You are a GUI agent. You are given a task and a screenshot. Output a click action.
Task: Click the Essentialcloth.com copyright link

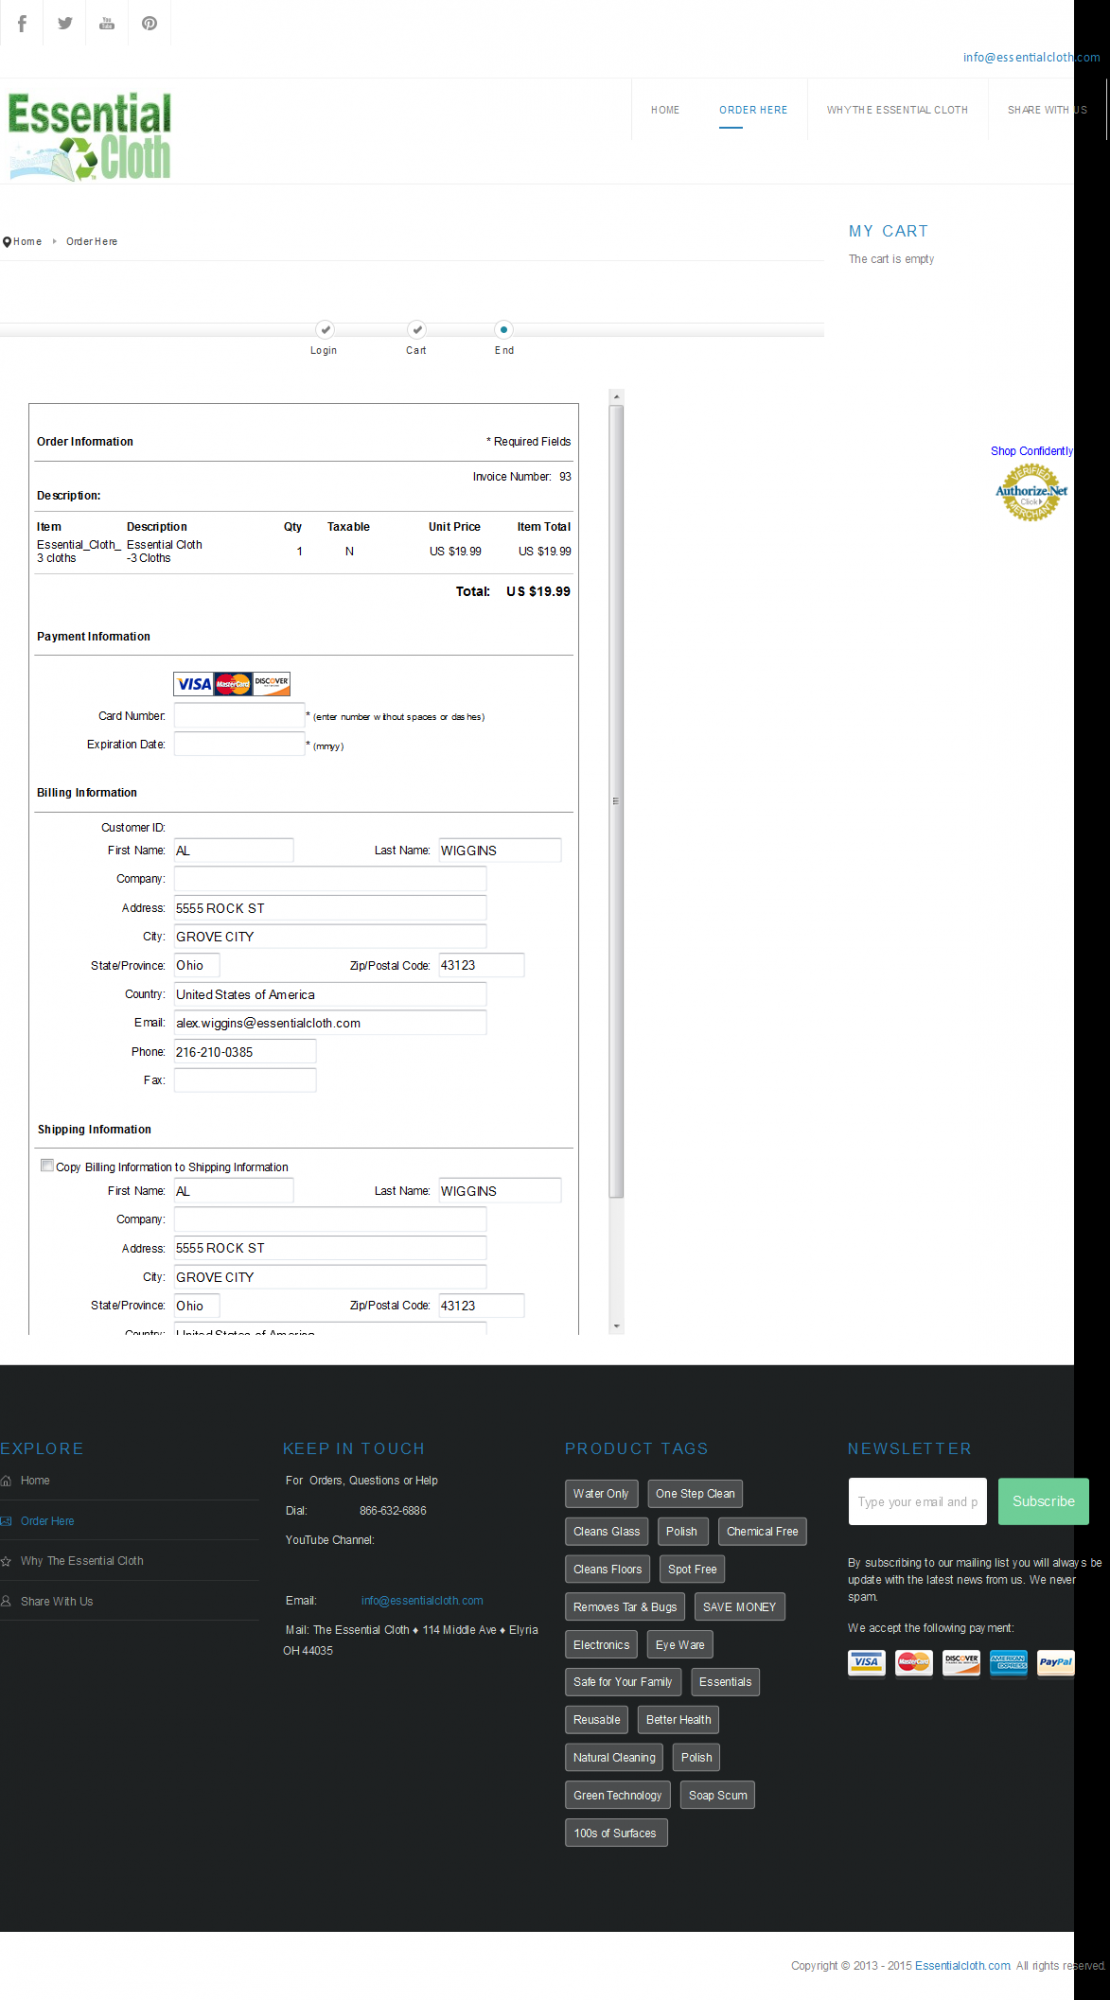(x=963, y=1966)
